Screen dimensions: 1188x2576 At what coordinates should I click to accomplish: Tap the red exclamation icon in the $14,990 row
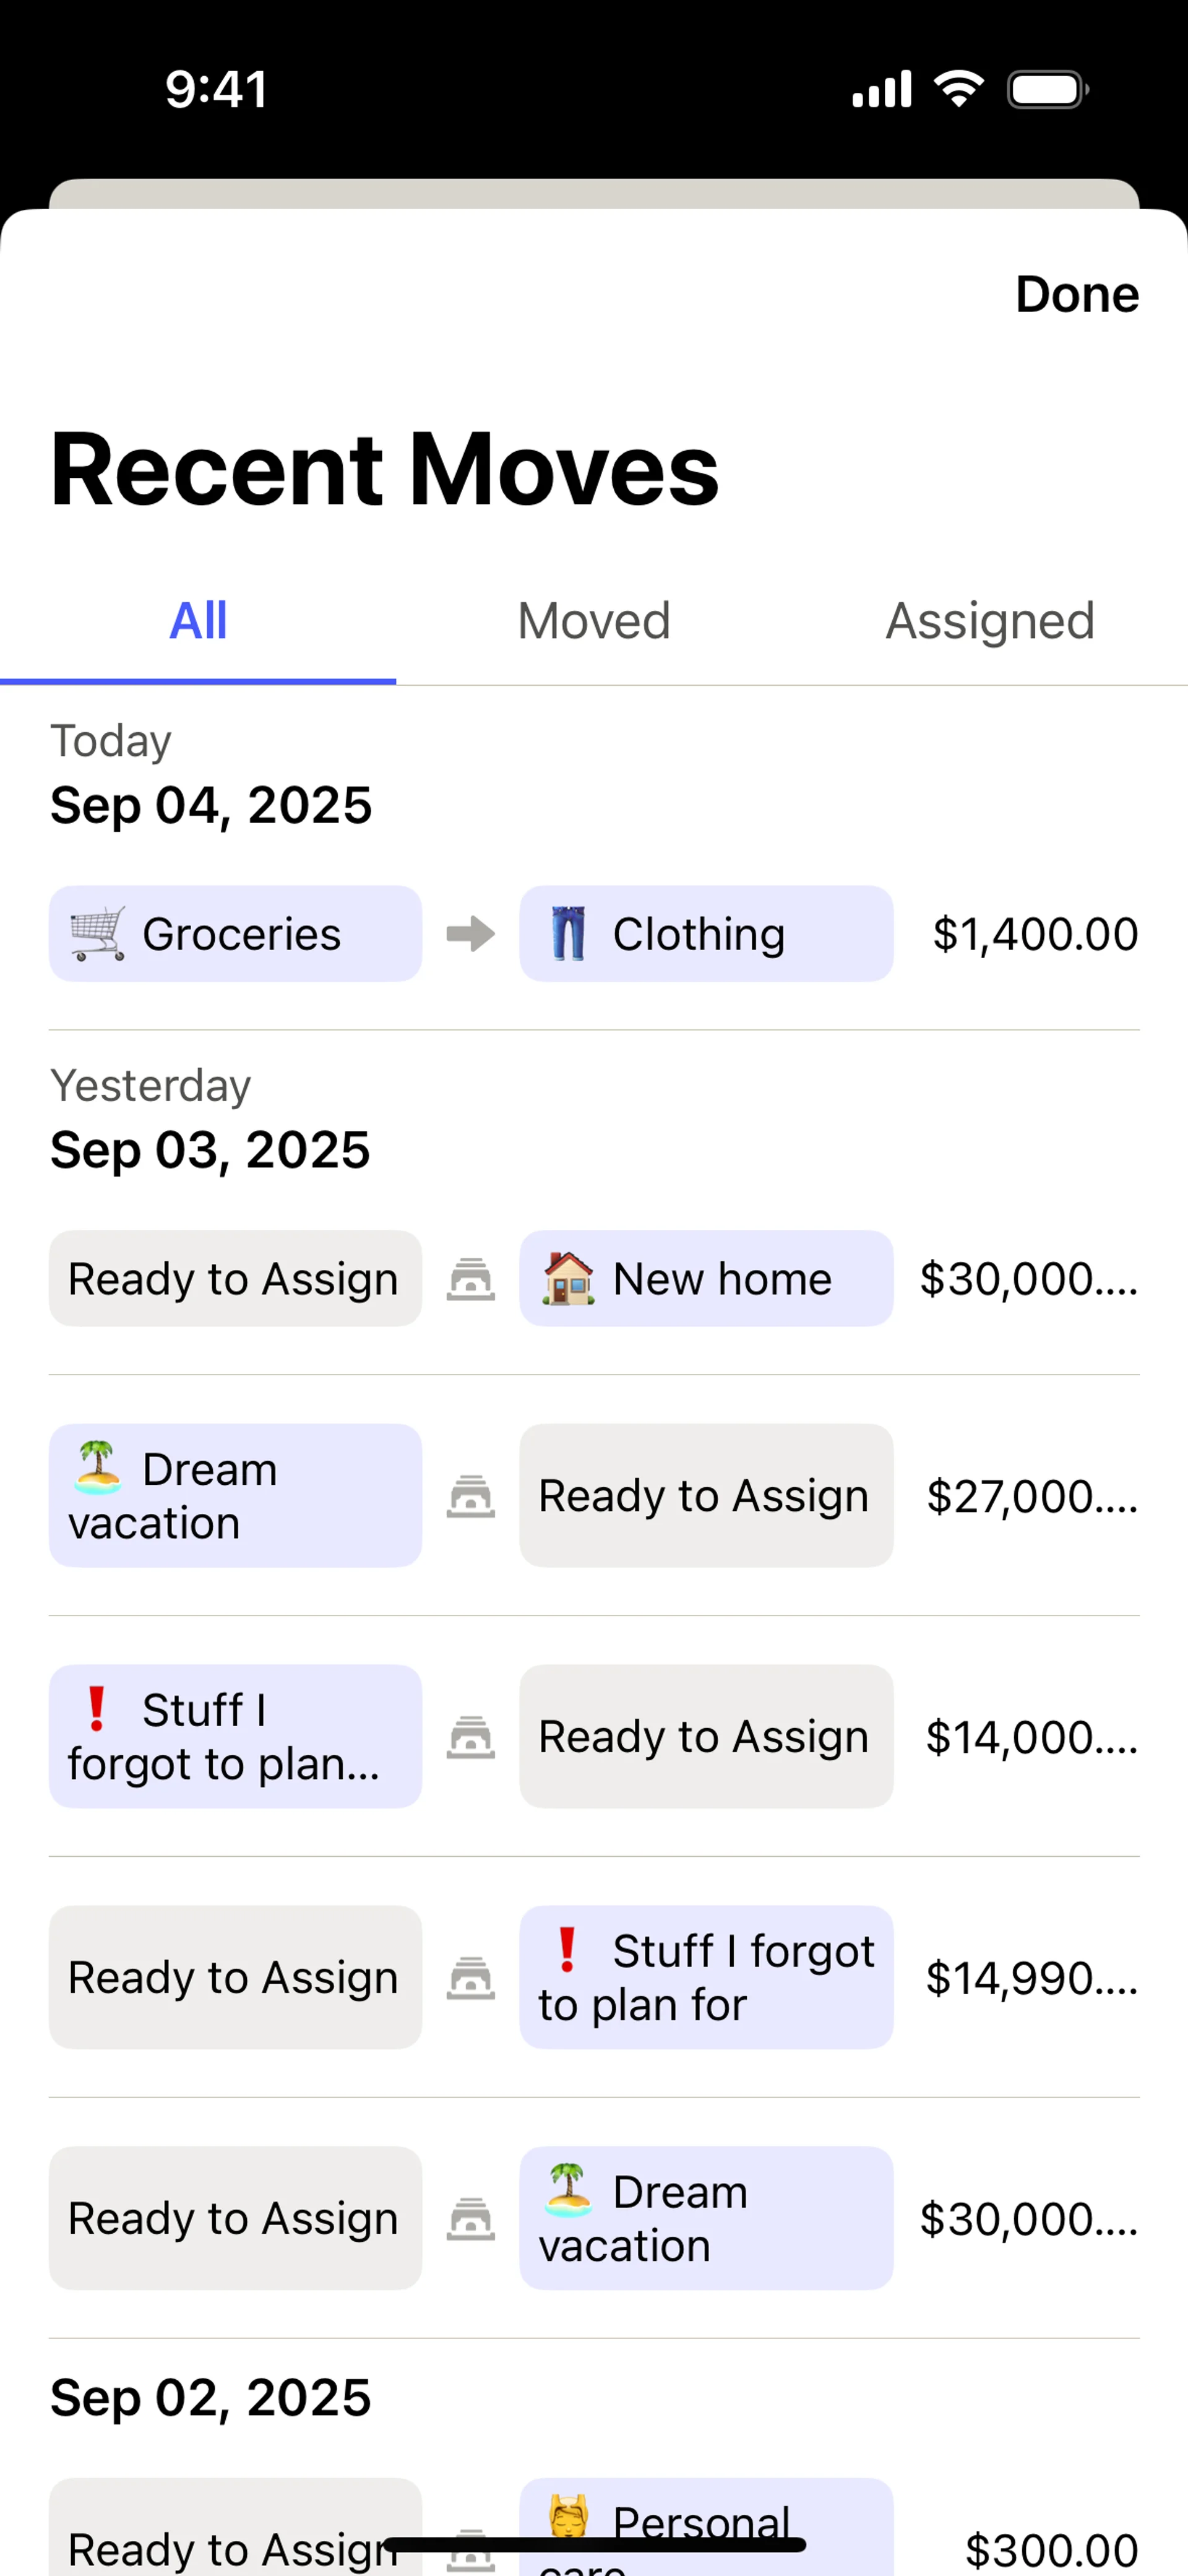click(x=567, y=1950)
